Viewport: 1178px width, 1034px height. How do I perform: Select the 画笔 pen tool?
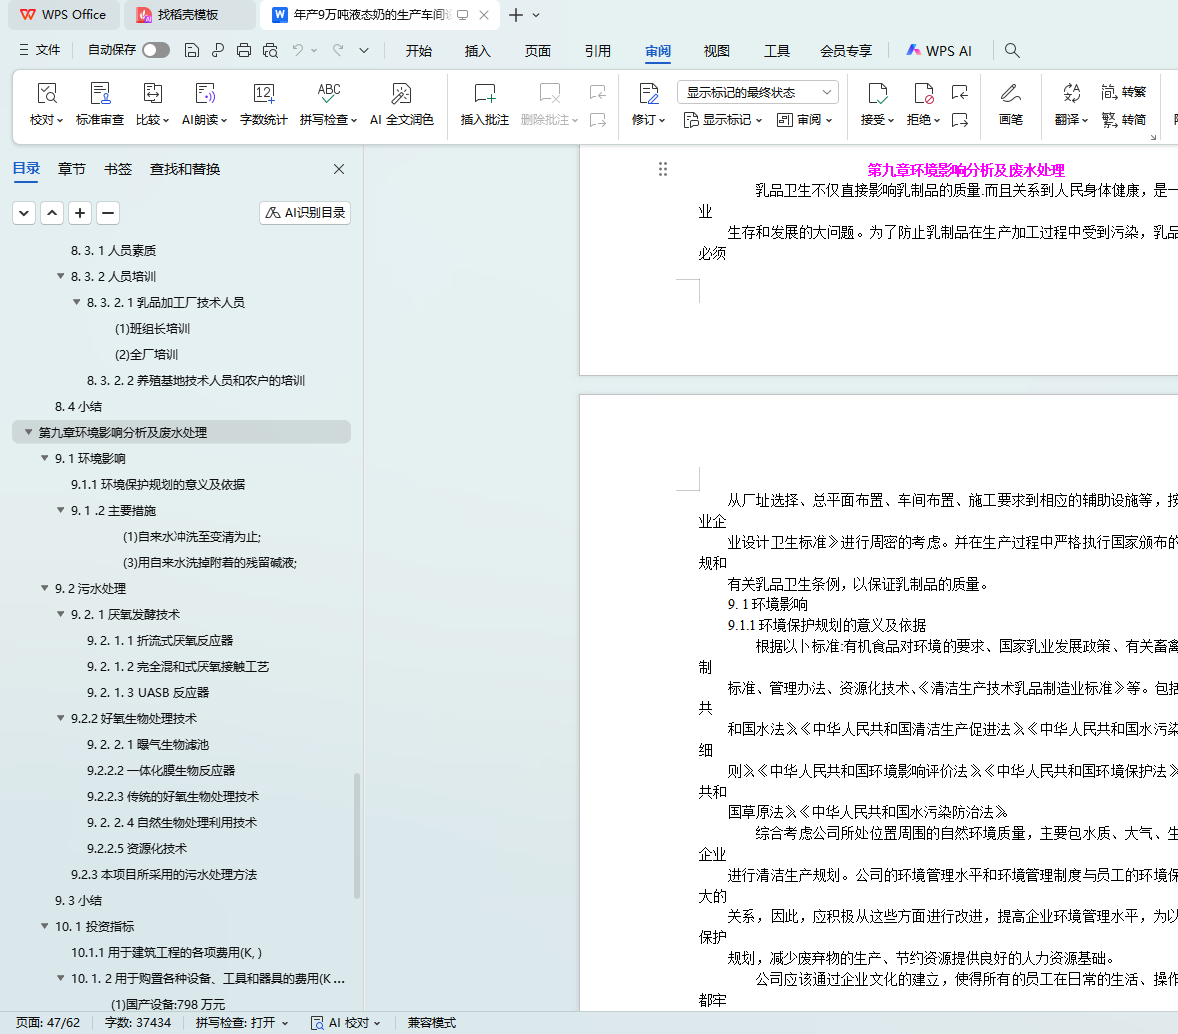coord(1010,95)
